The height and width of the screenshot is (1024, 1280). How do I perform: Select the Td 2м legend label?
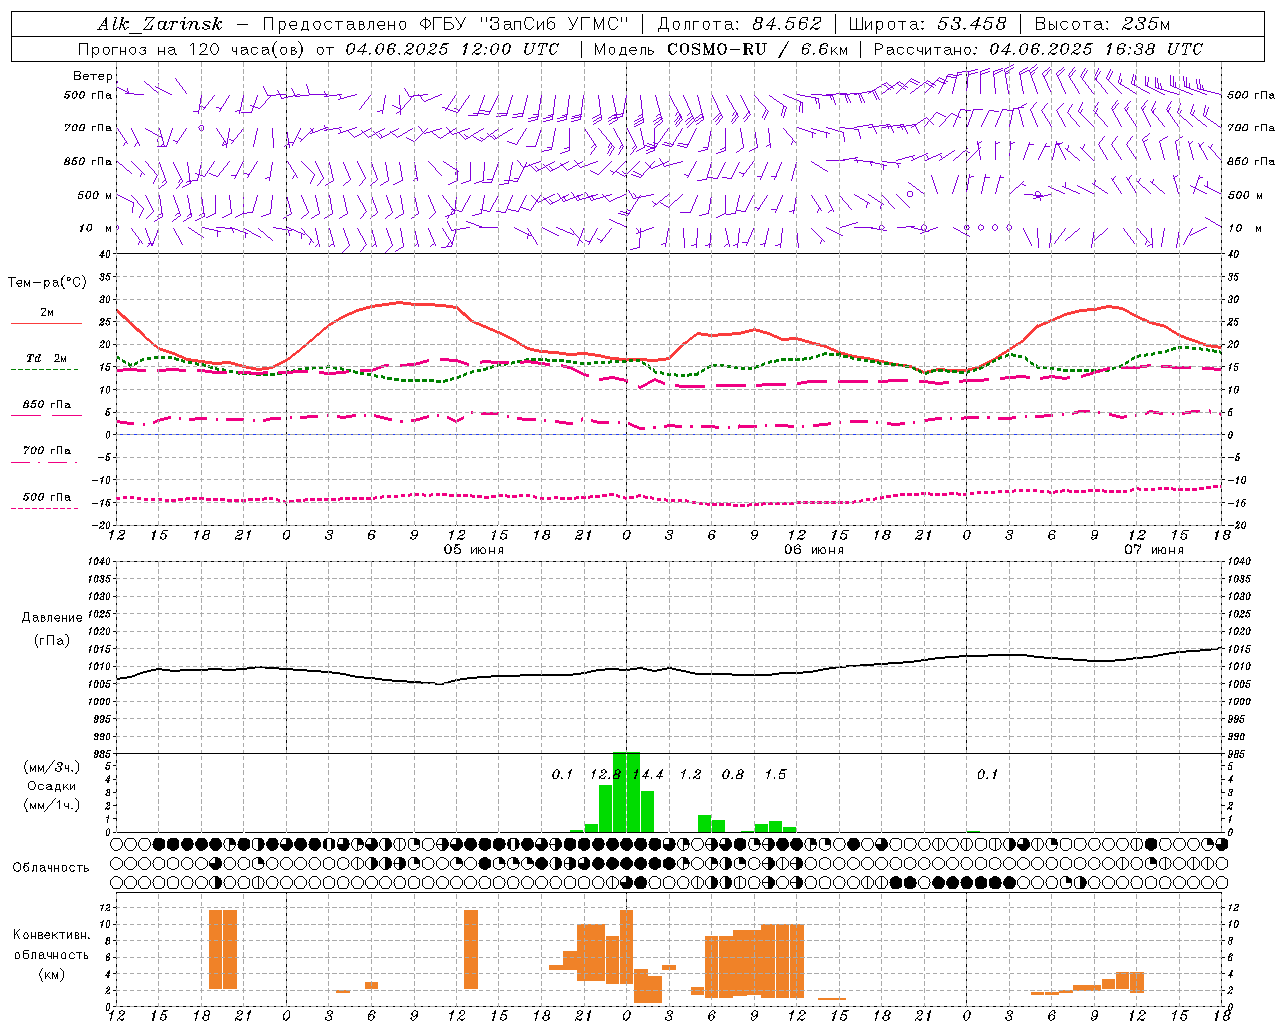(x=47, y=358)
